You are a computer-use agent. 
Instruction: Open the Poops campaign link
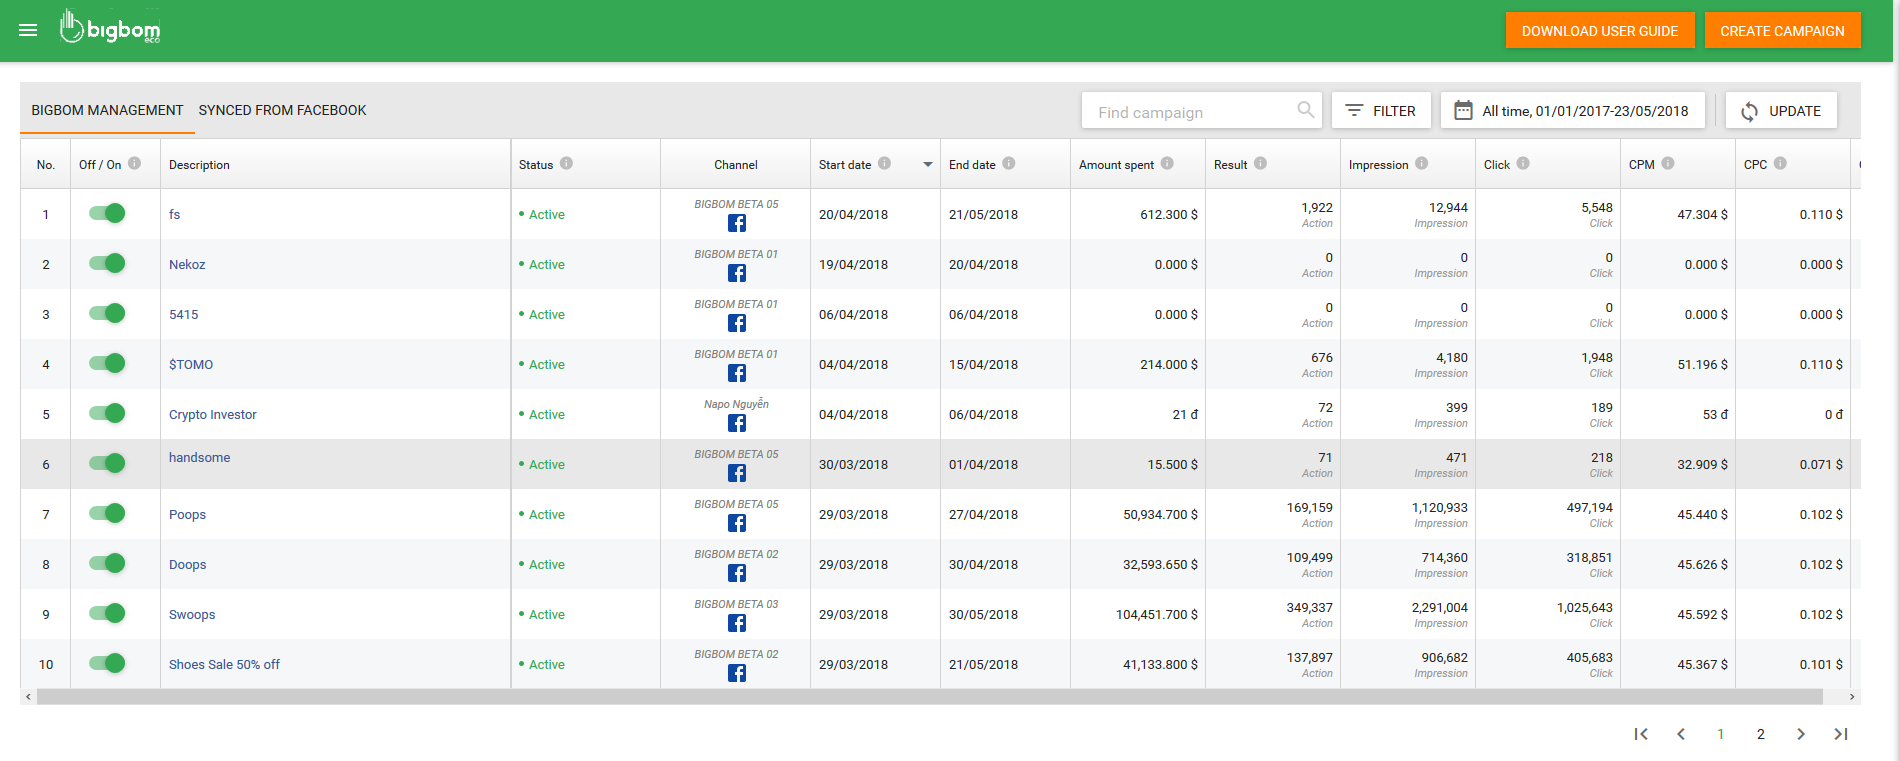pyautogui.click(x=187, y=515)
